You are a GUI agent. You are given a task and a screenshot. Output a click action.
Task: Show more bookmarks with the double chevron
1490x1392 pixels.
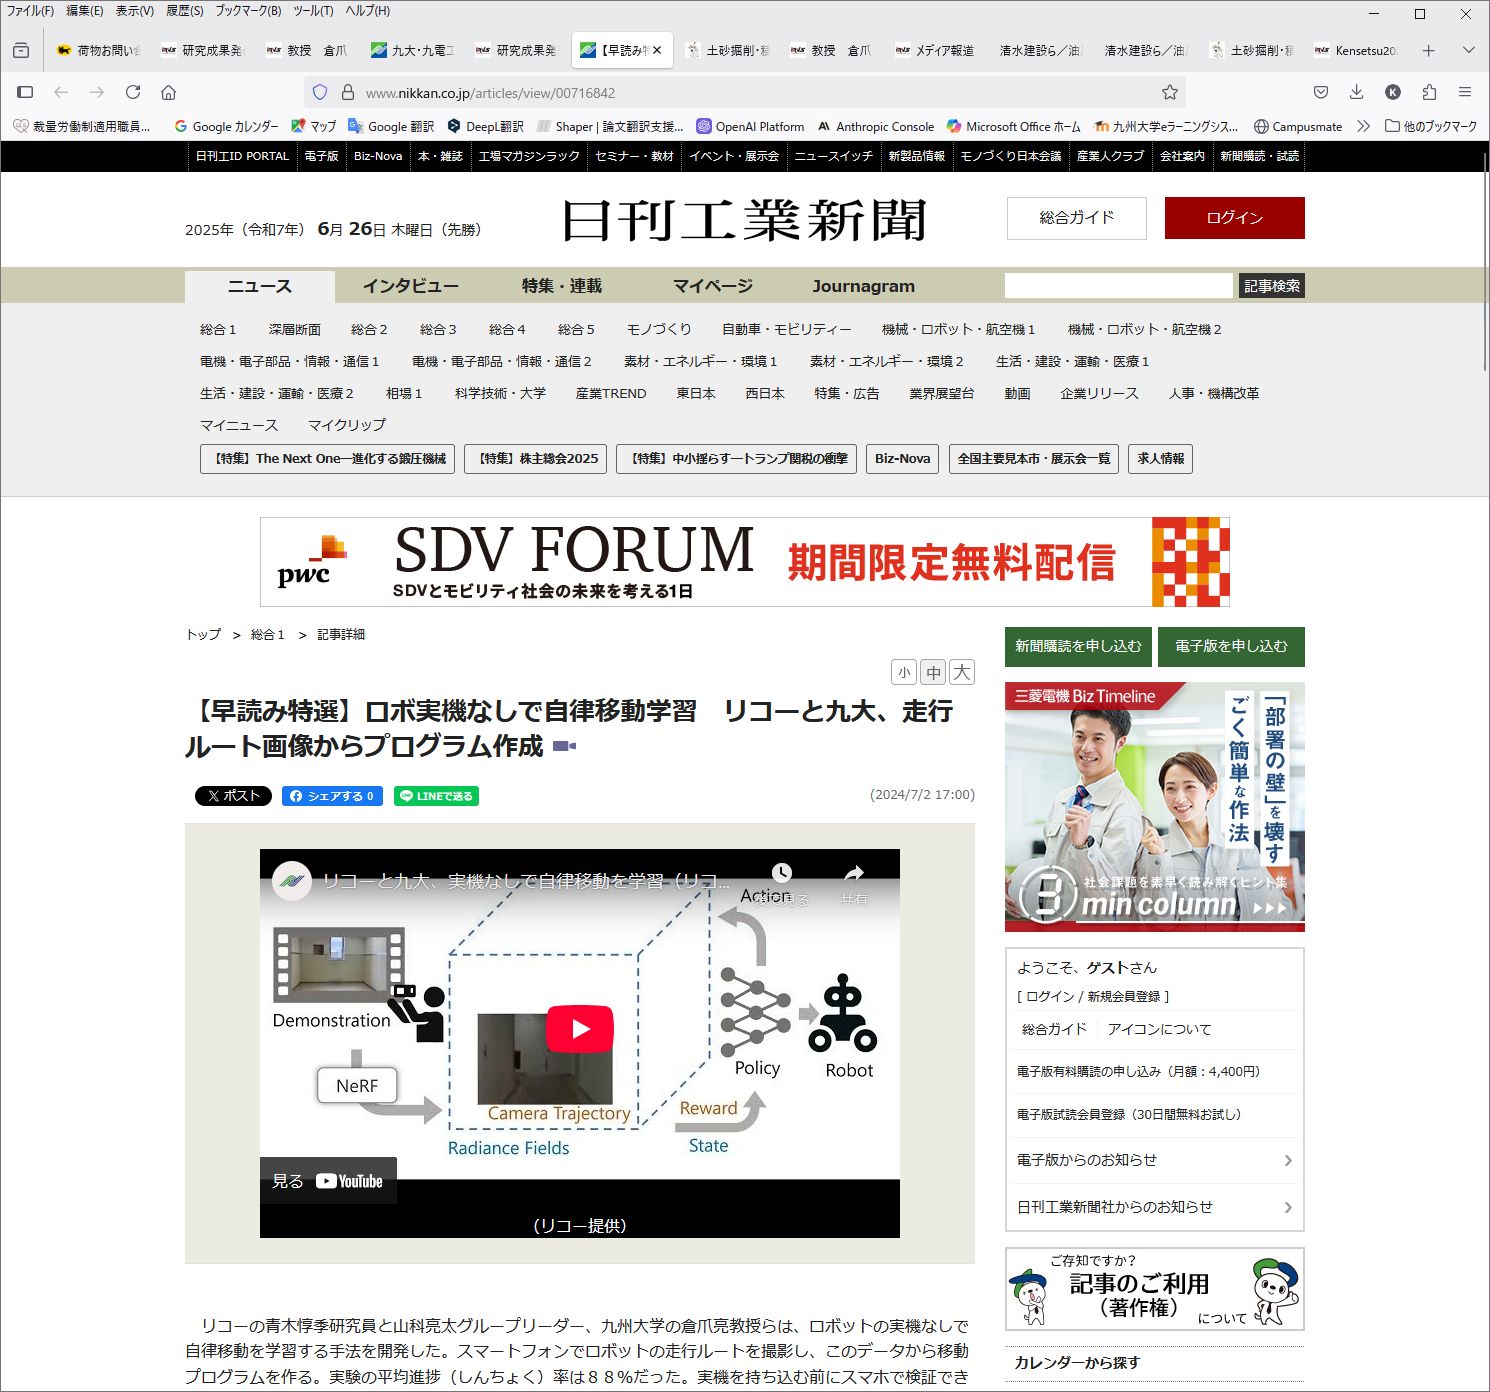pos(1363,126)
